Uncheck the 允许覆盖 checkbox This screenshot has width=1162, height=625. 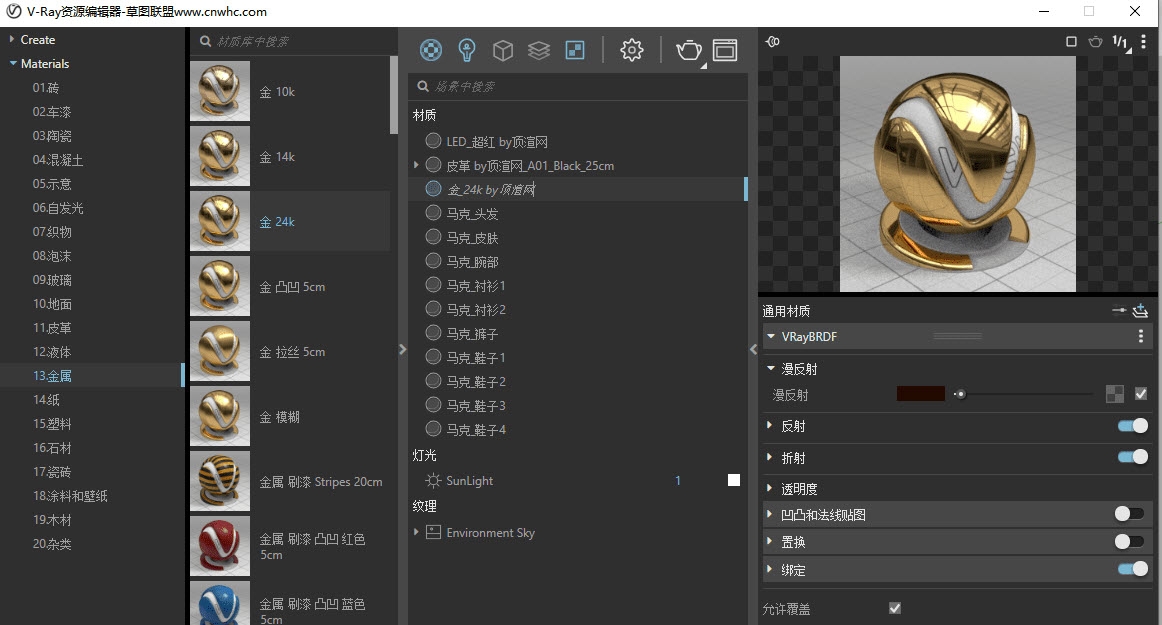(x=895, y=608)
